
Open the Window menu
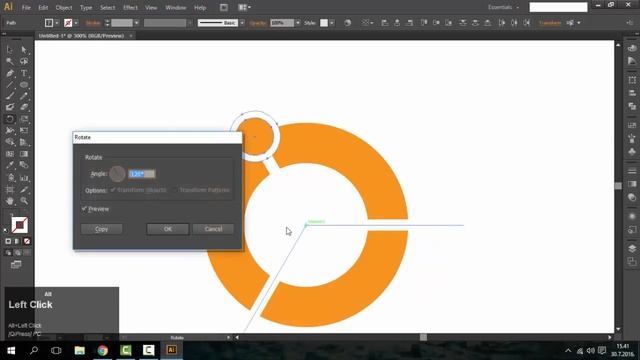tap(176, 8)
